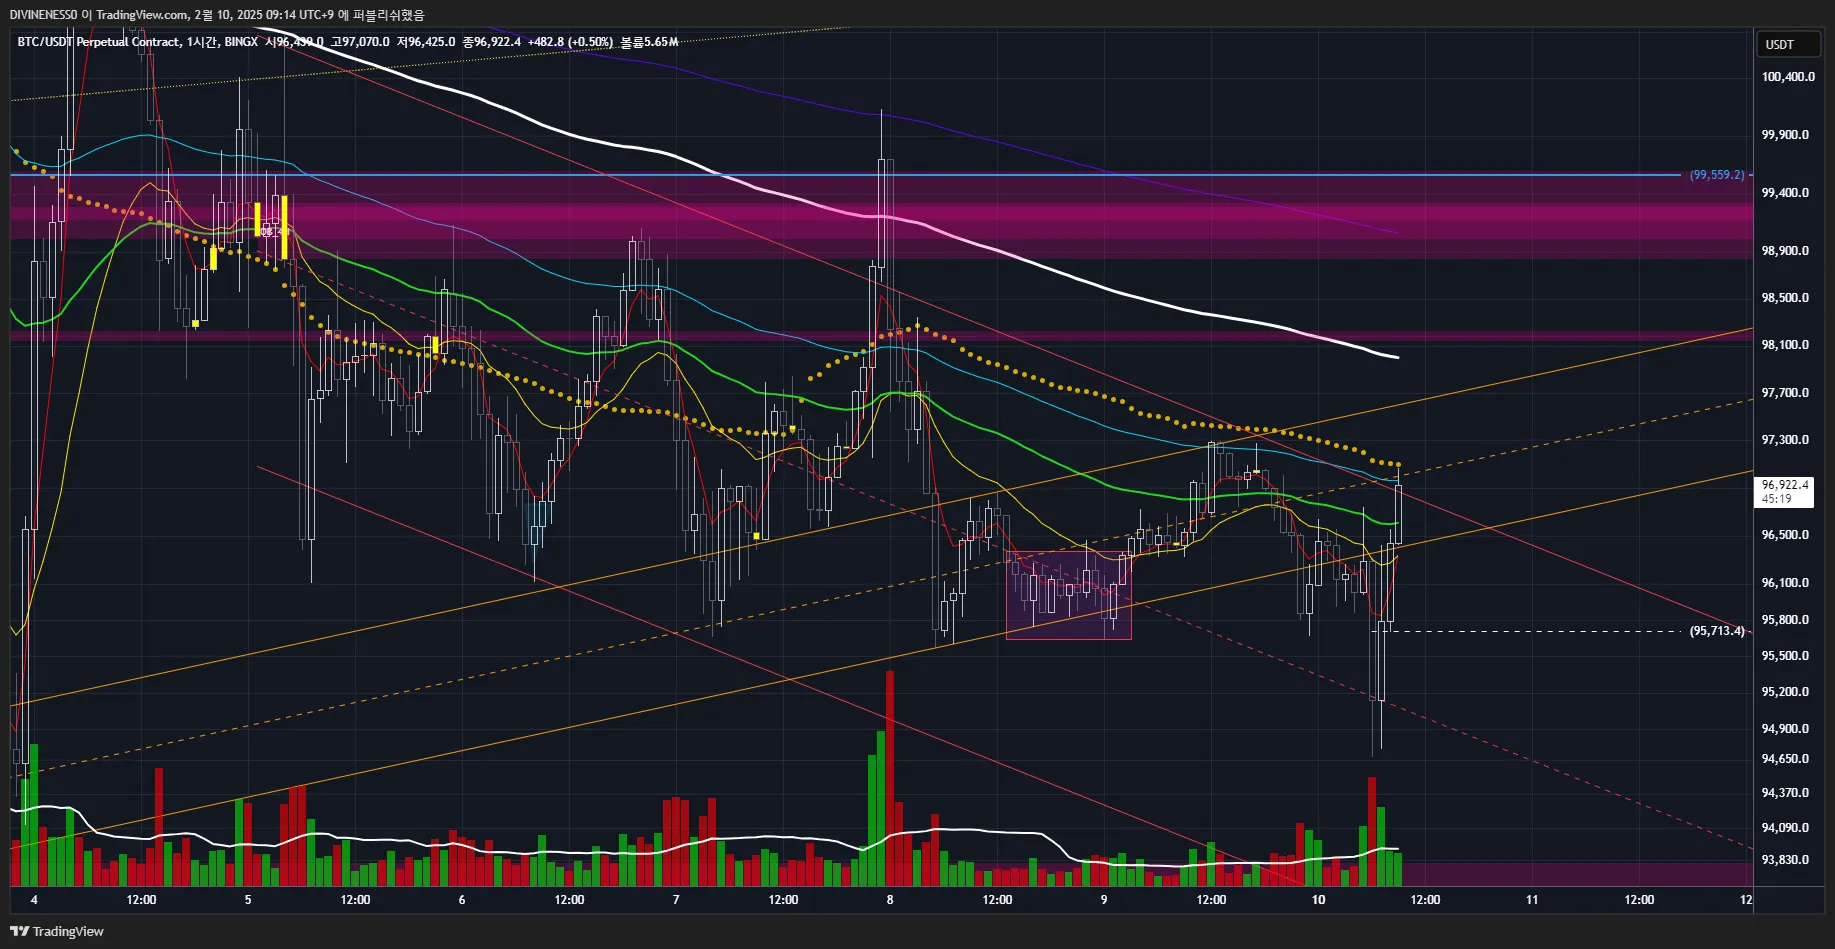1835x949 pixels.
Task: Click the 98,100.0 price axis label
Action: [x=1785, y=345]
